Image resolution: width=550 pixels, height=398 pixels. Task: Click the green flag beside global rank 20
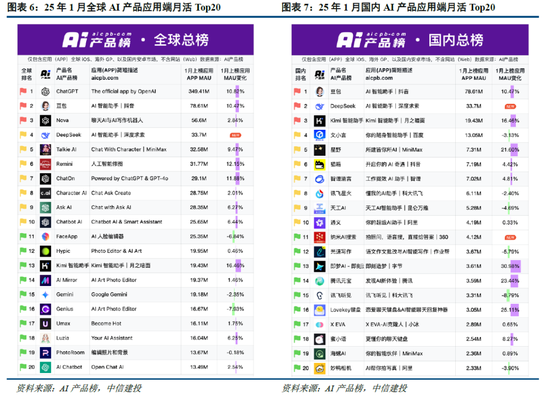click(x=23, y=367)
